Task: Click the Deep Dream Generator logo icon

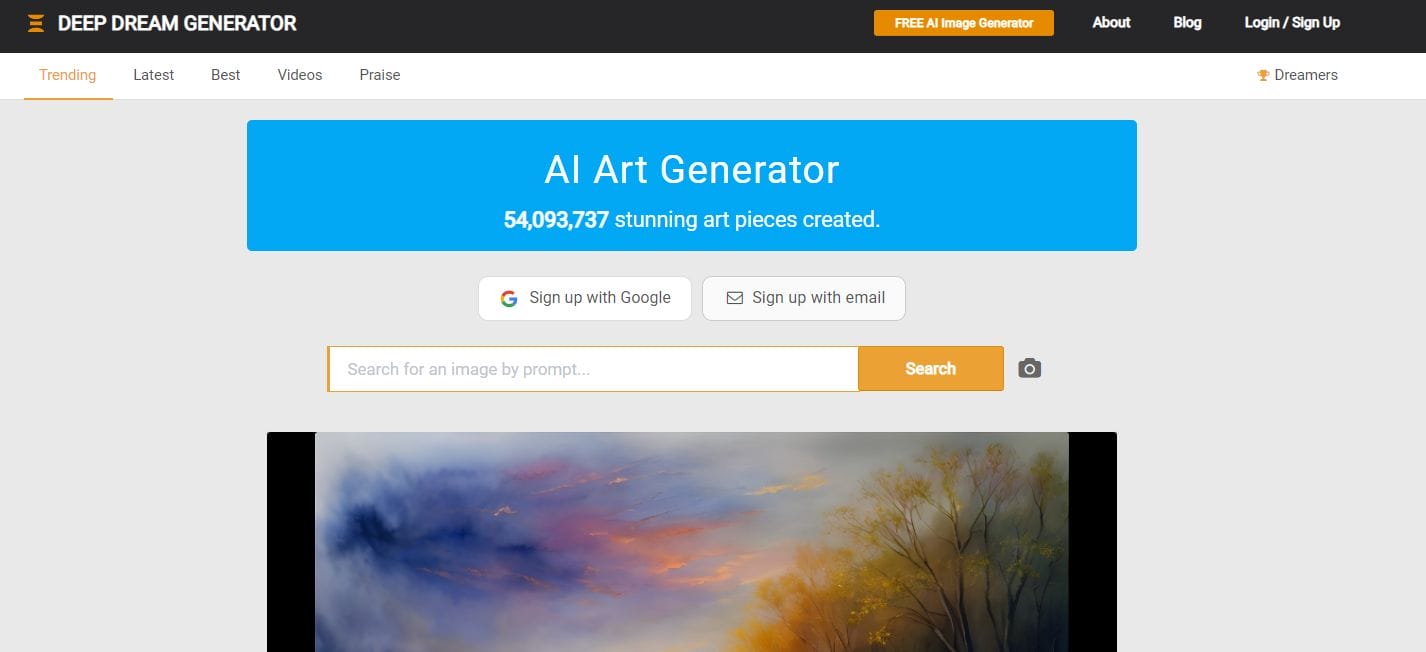Action: (x=36, y=23)
